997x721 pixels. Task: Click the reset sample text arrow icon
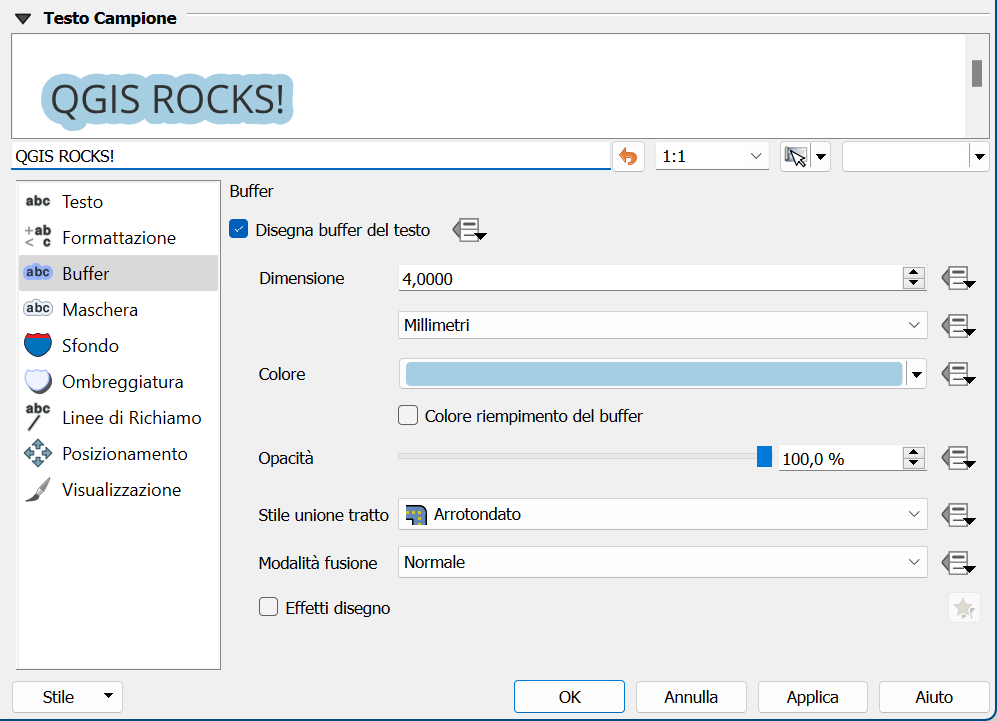[628, 156]
